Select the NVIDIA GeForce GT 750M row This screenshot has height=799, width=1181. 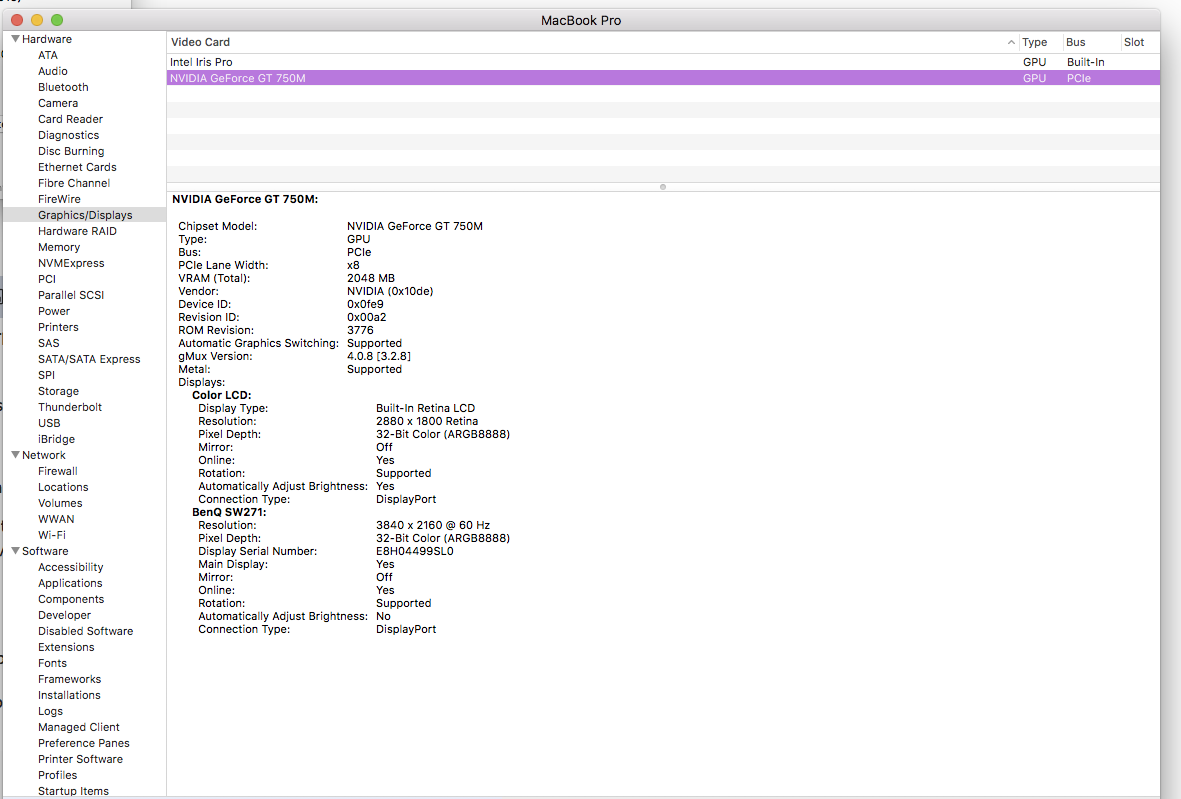[663, 78]
